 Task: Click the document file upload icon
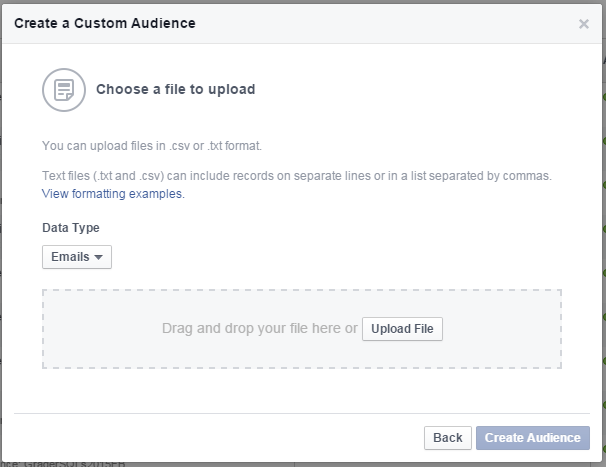[63, 90]
